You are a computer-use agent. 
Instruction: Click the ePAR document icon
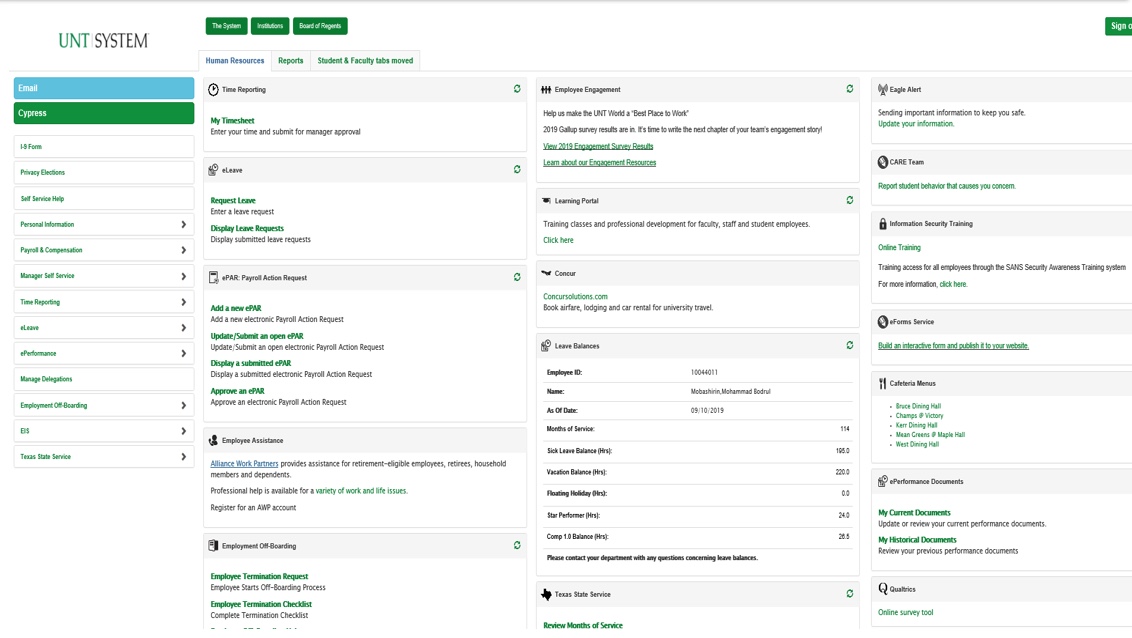pyautogui.click(x=213, y=277)
